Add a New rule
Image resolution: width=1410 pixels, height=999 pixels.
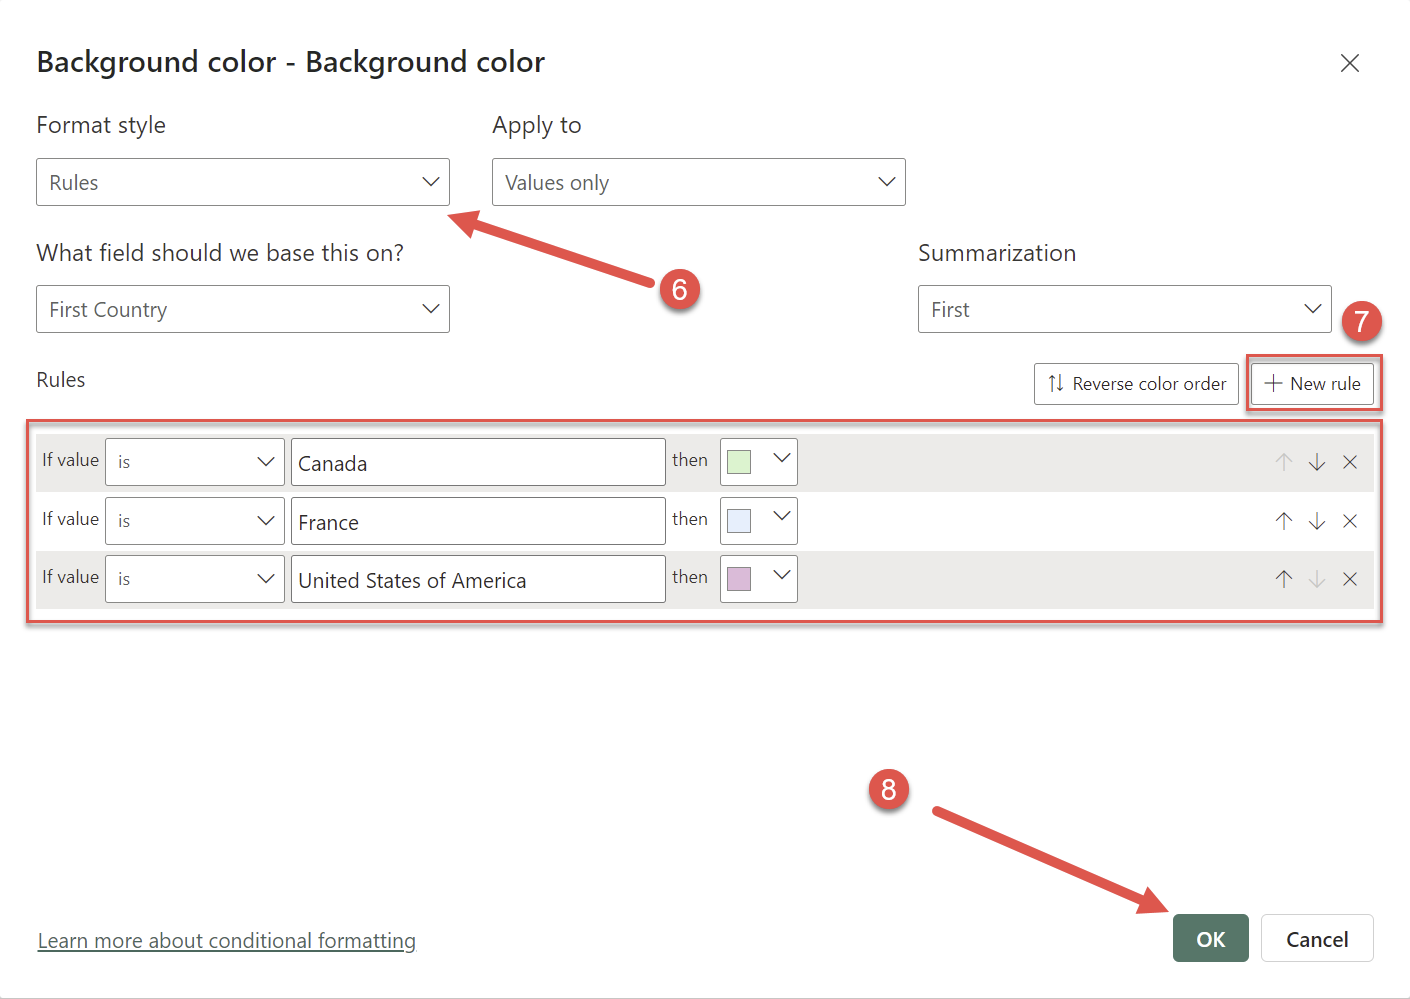[x=1312, y=384]
